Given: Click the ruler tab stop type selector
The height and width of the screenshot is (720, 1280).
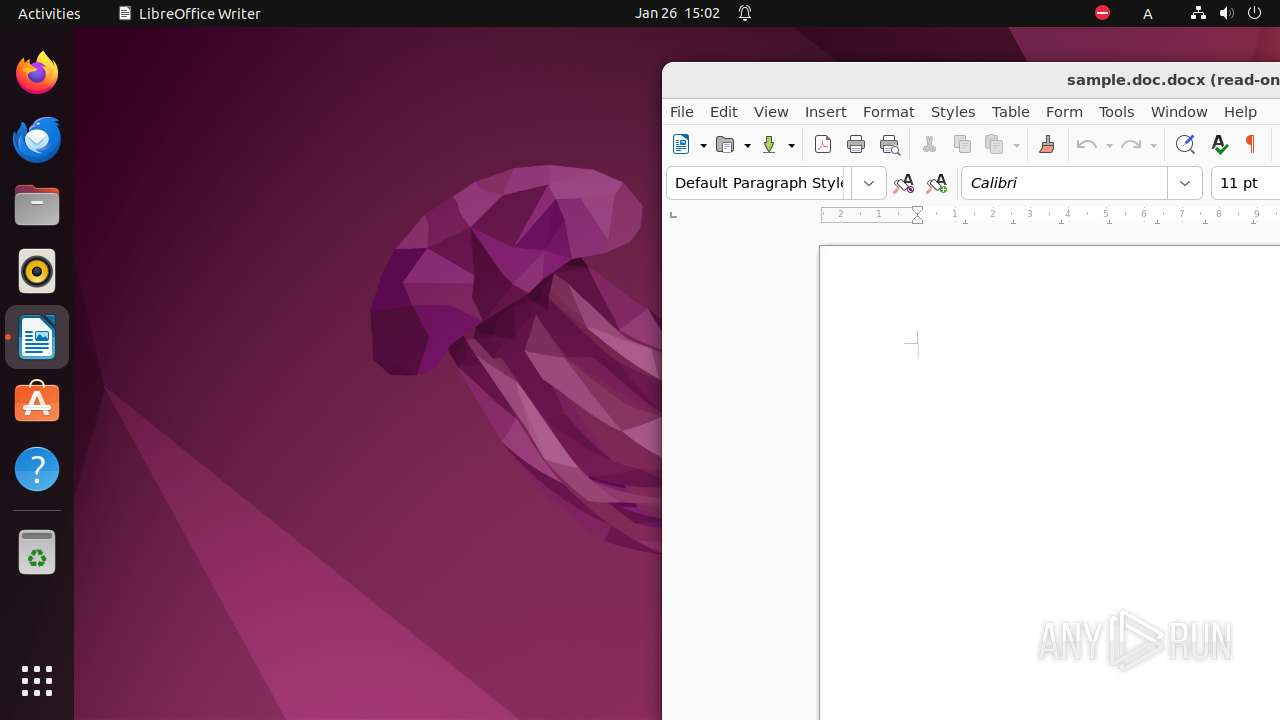Looking at the screenshot, I should pyautogui.click(x=673, y=215).
